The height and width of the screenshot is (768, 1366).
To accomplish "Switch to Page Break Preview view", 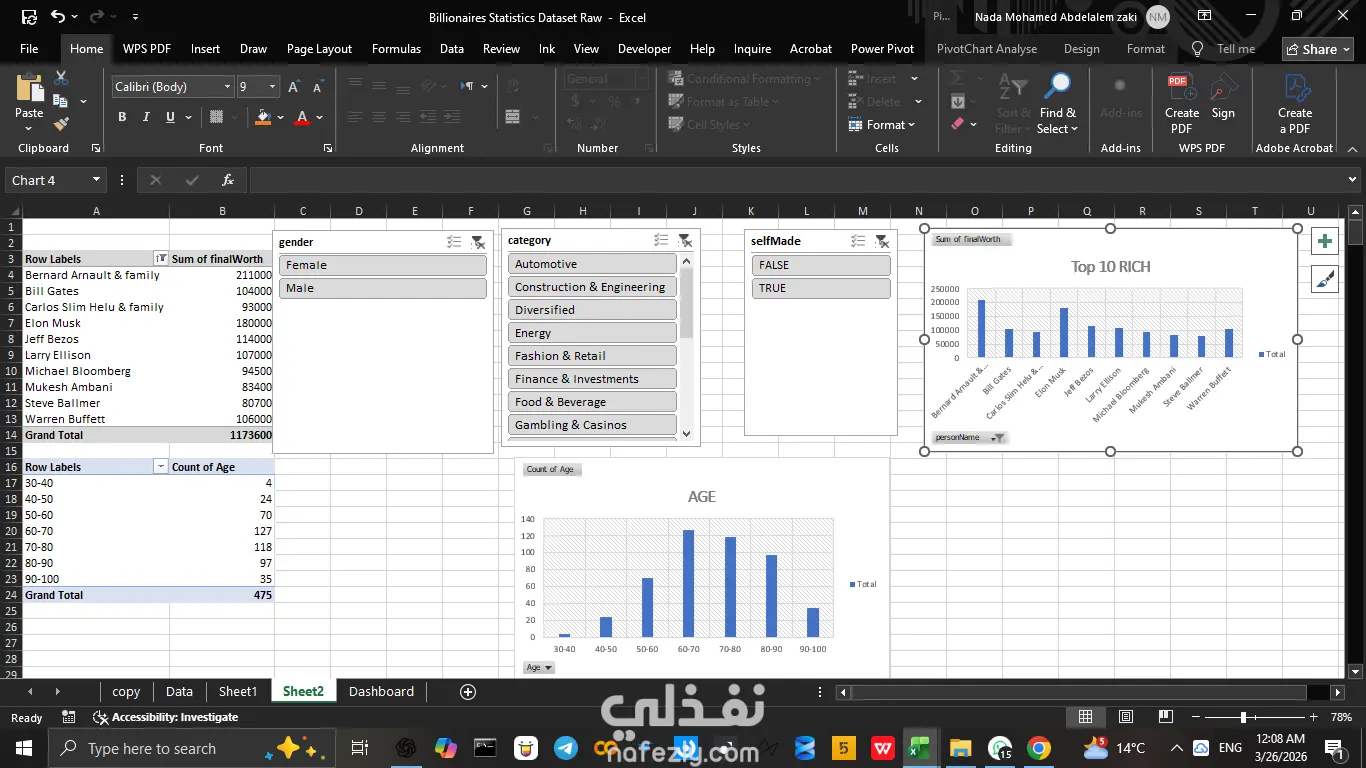I will (x=1165, y=717).
